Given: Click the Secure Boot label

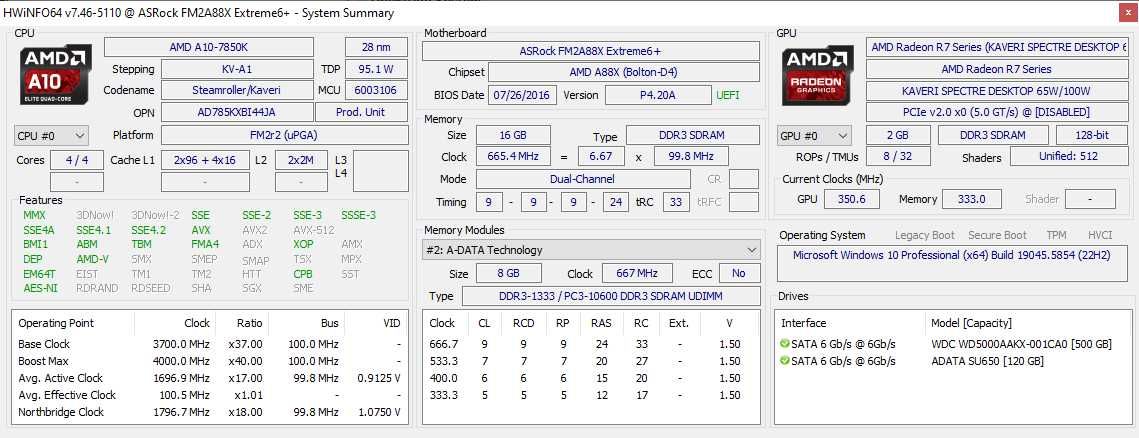Looking at the screenshot, I should 997,235.
